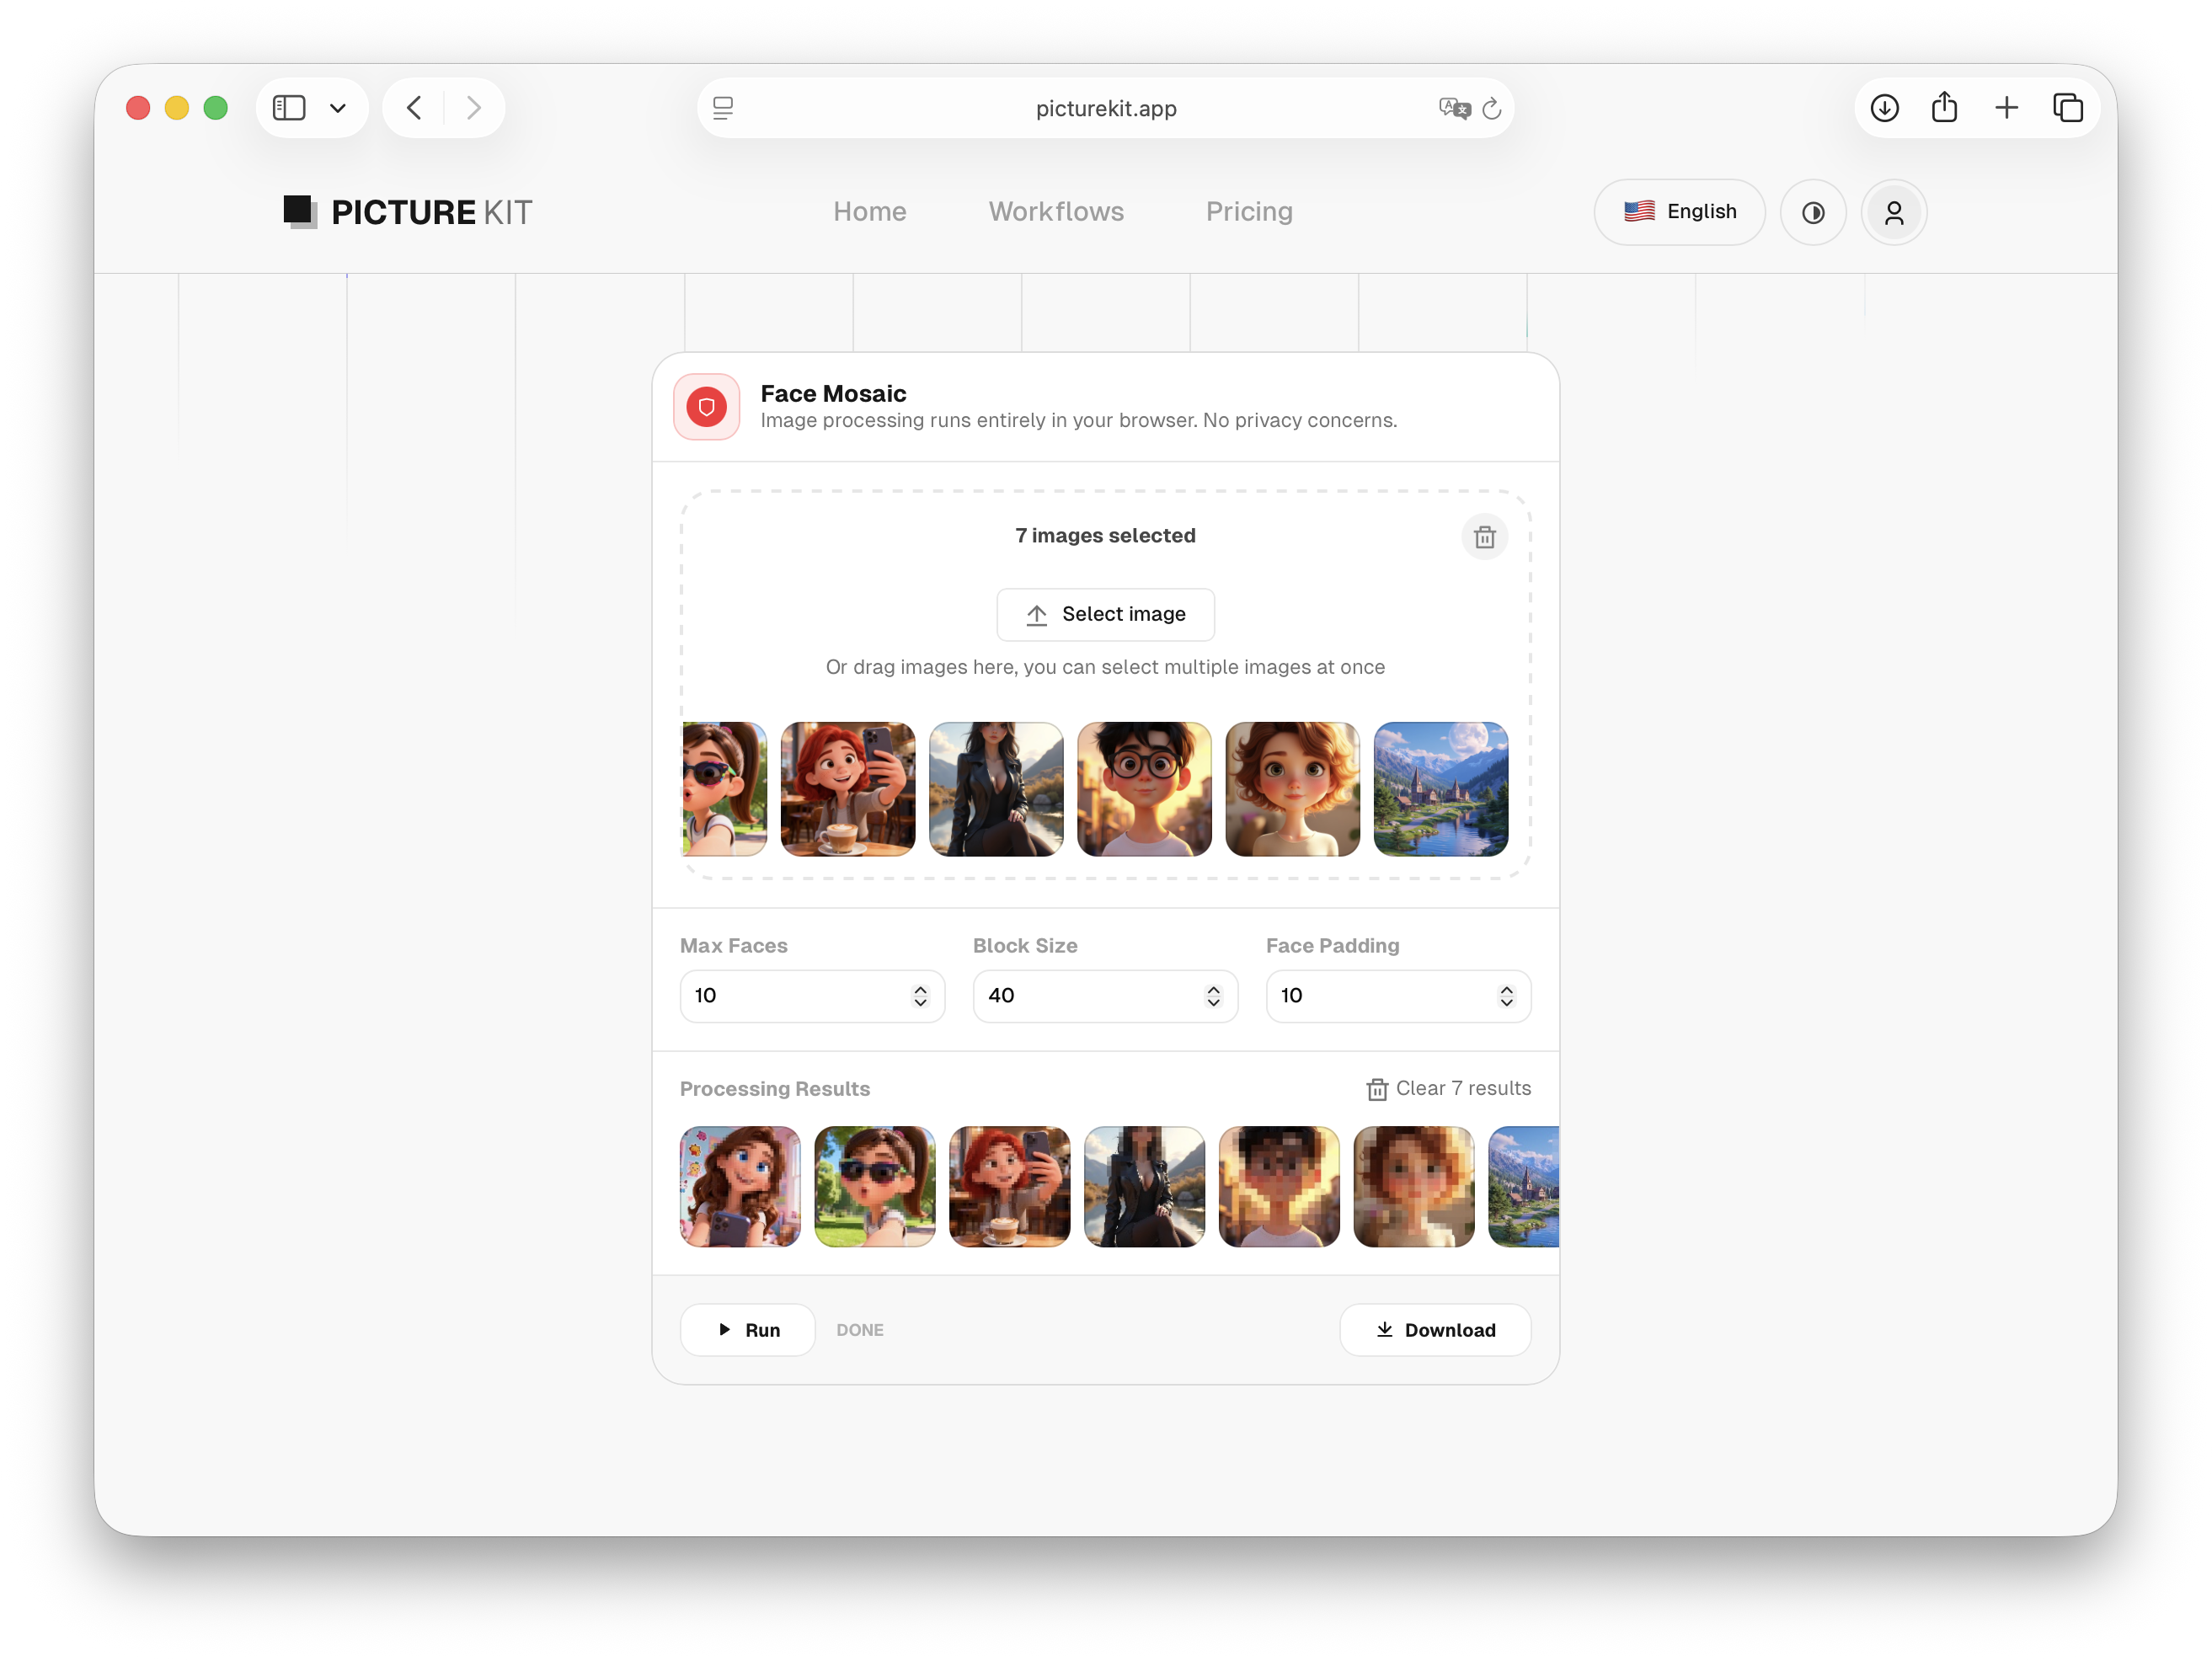Expand the sidebar chevron next to sidebar button

337,107
